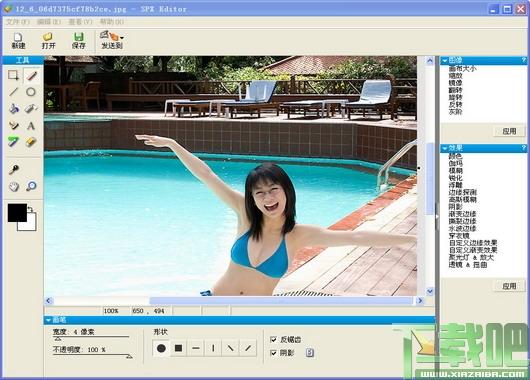Select 缩放 in the 图像 list
This screenshot has height=380, width=530.
(x=455, y=76)
